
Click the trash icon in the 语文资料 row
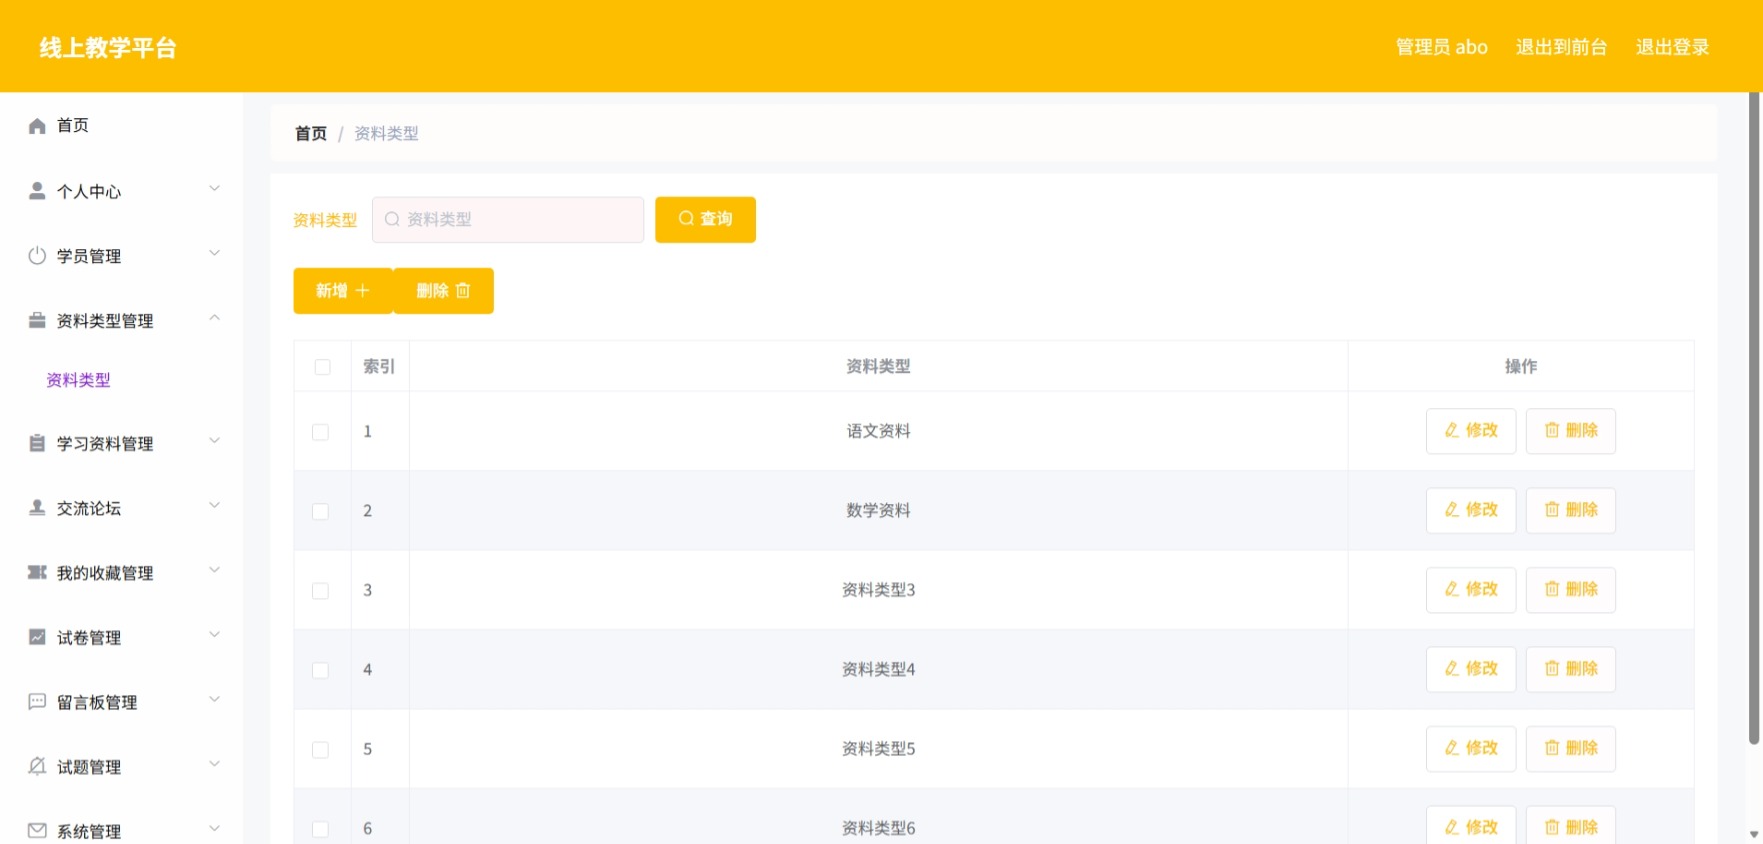(1552, 430)
